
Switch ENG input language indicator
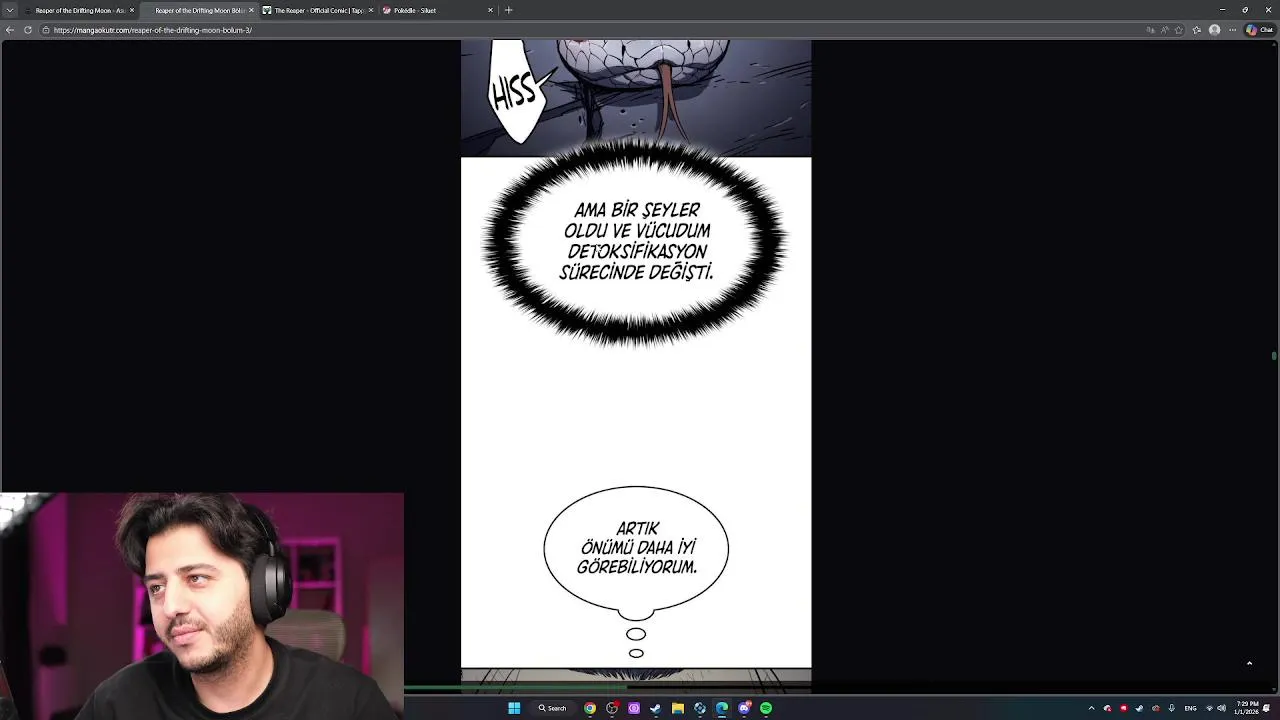[x=1190, y=708]
